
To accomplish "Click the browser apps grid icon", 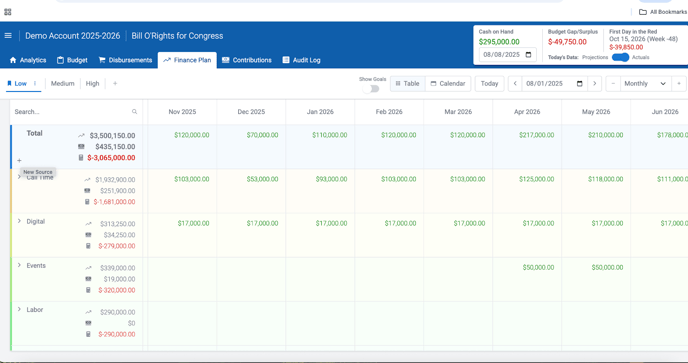I will coord(7,12).
